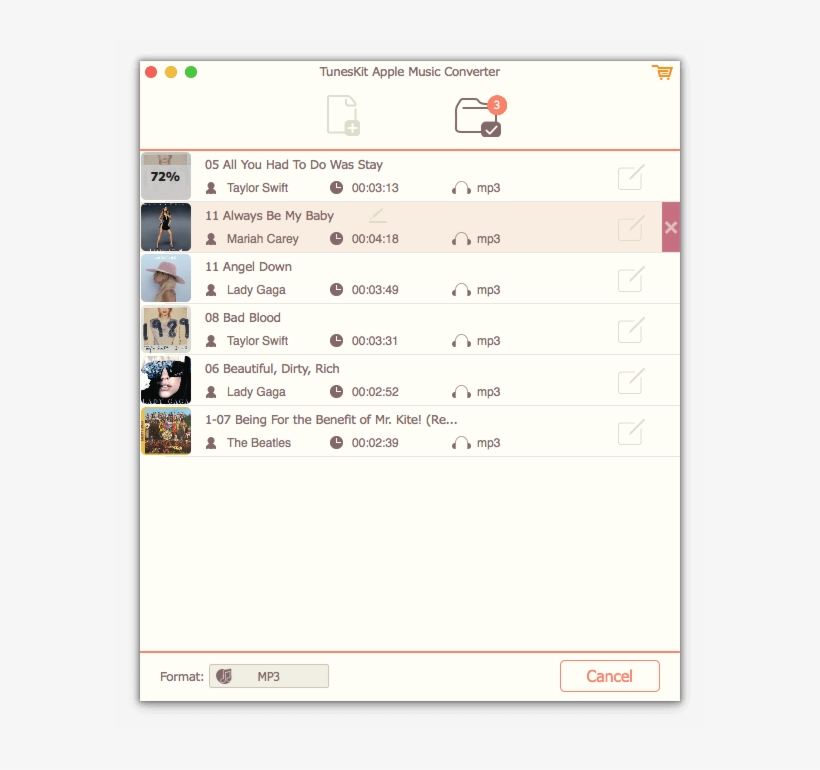Click the artist icon beside The Beatles

tap(210, 443)
